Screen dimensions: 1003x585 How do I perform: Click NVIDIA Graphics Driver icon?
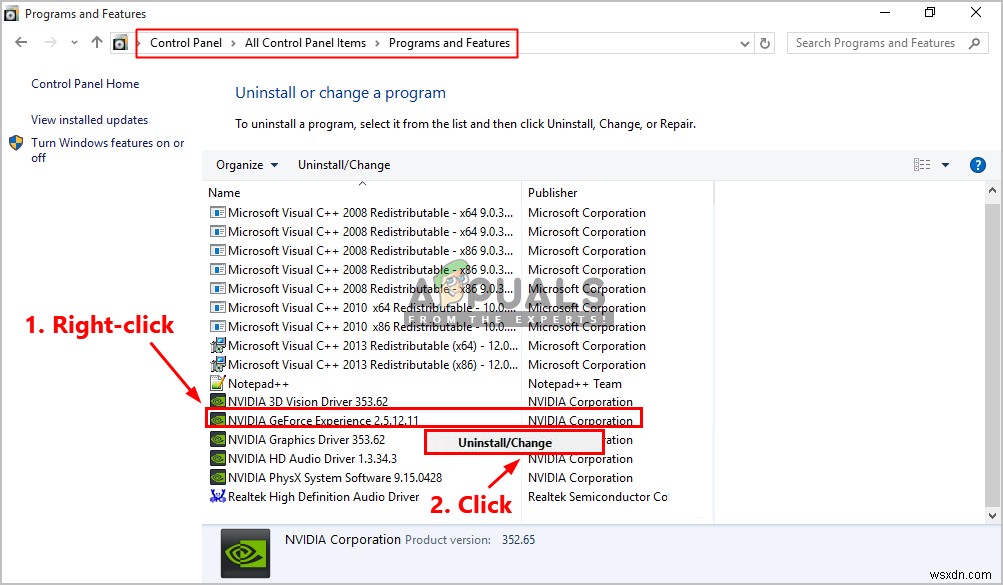coord(217,439)
